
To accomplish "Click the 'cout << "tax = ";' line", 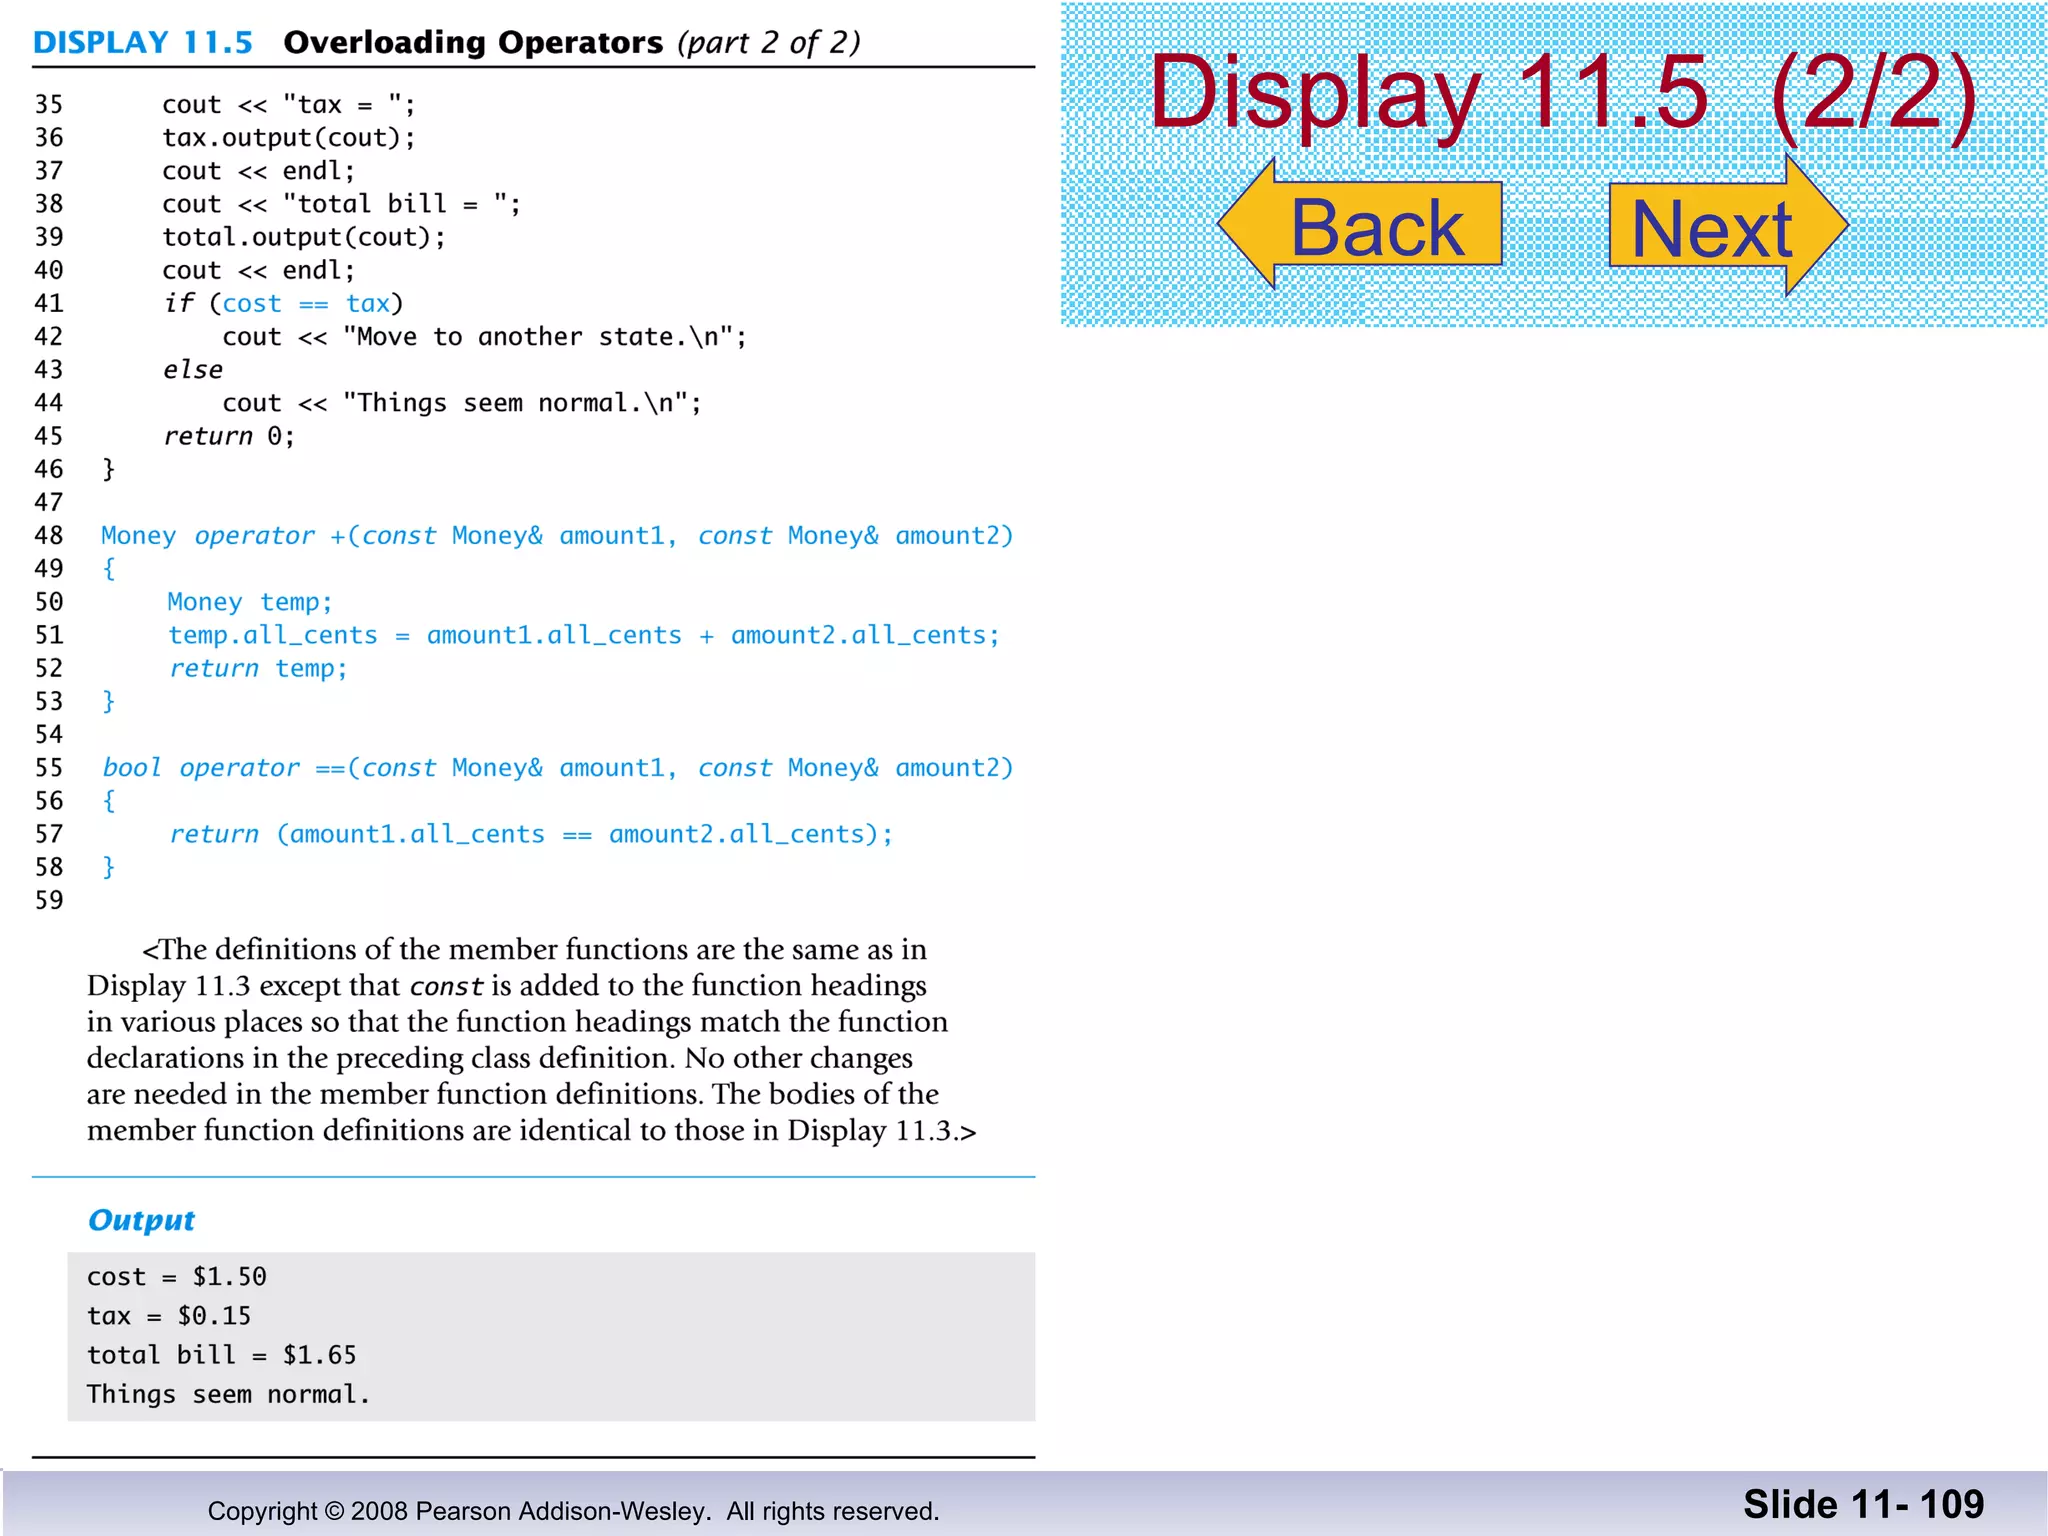I will (x=289, y=105).
